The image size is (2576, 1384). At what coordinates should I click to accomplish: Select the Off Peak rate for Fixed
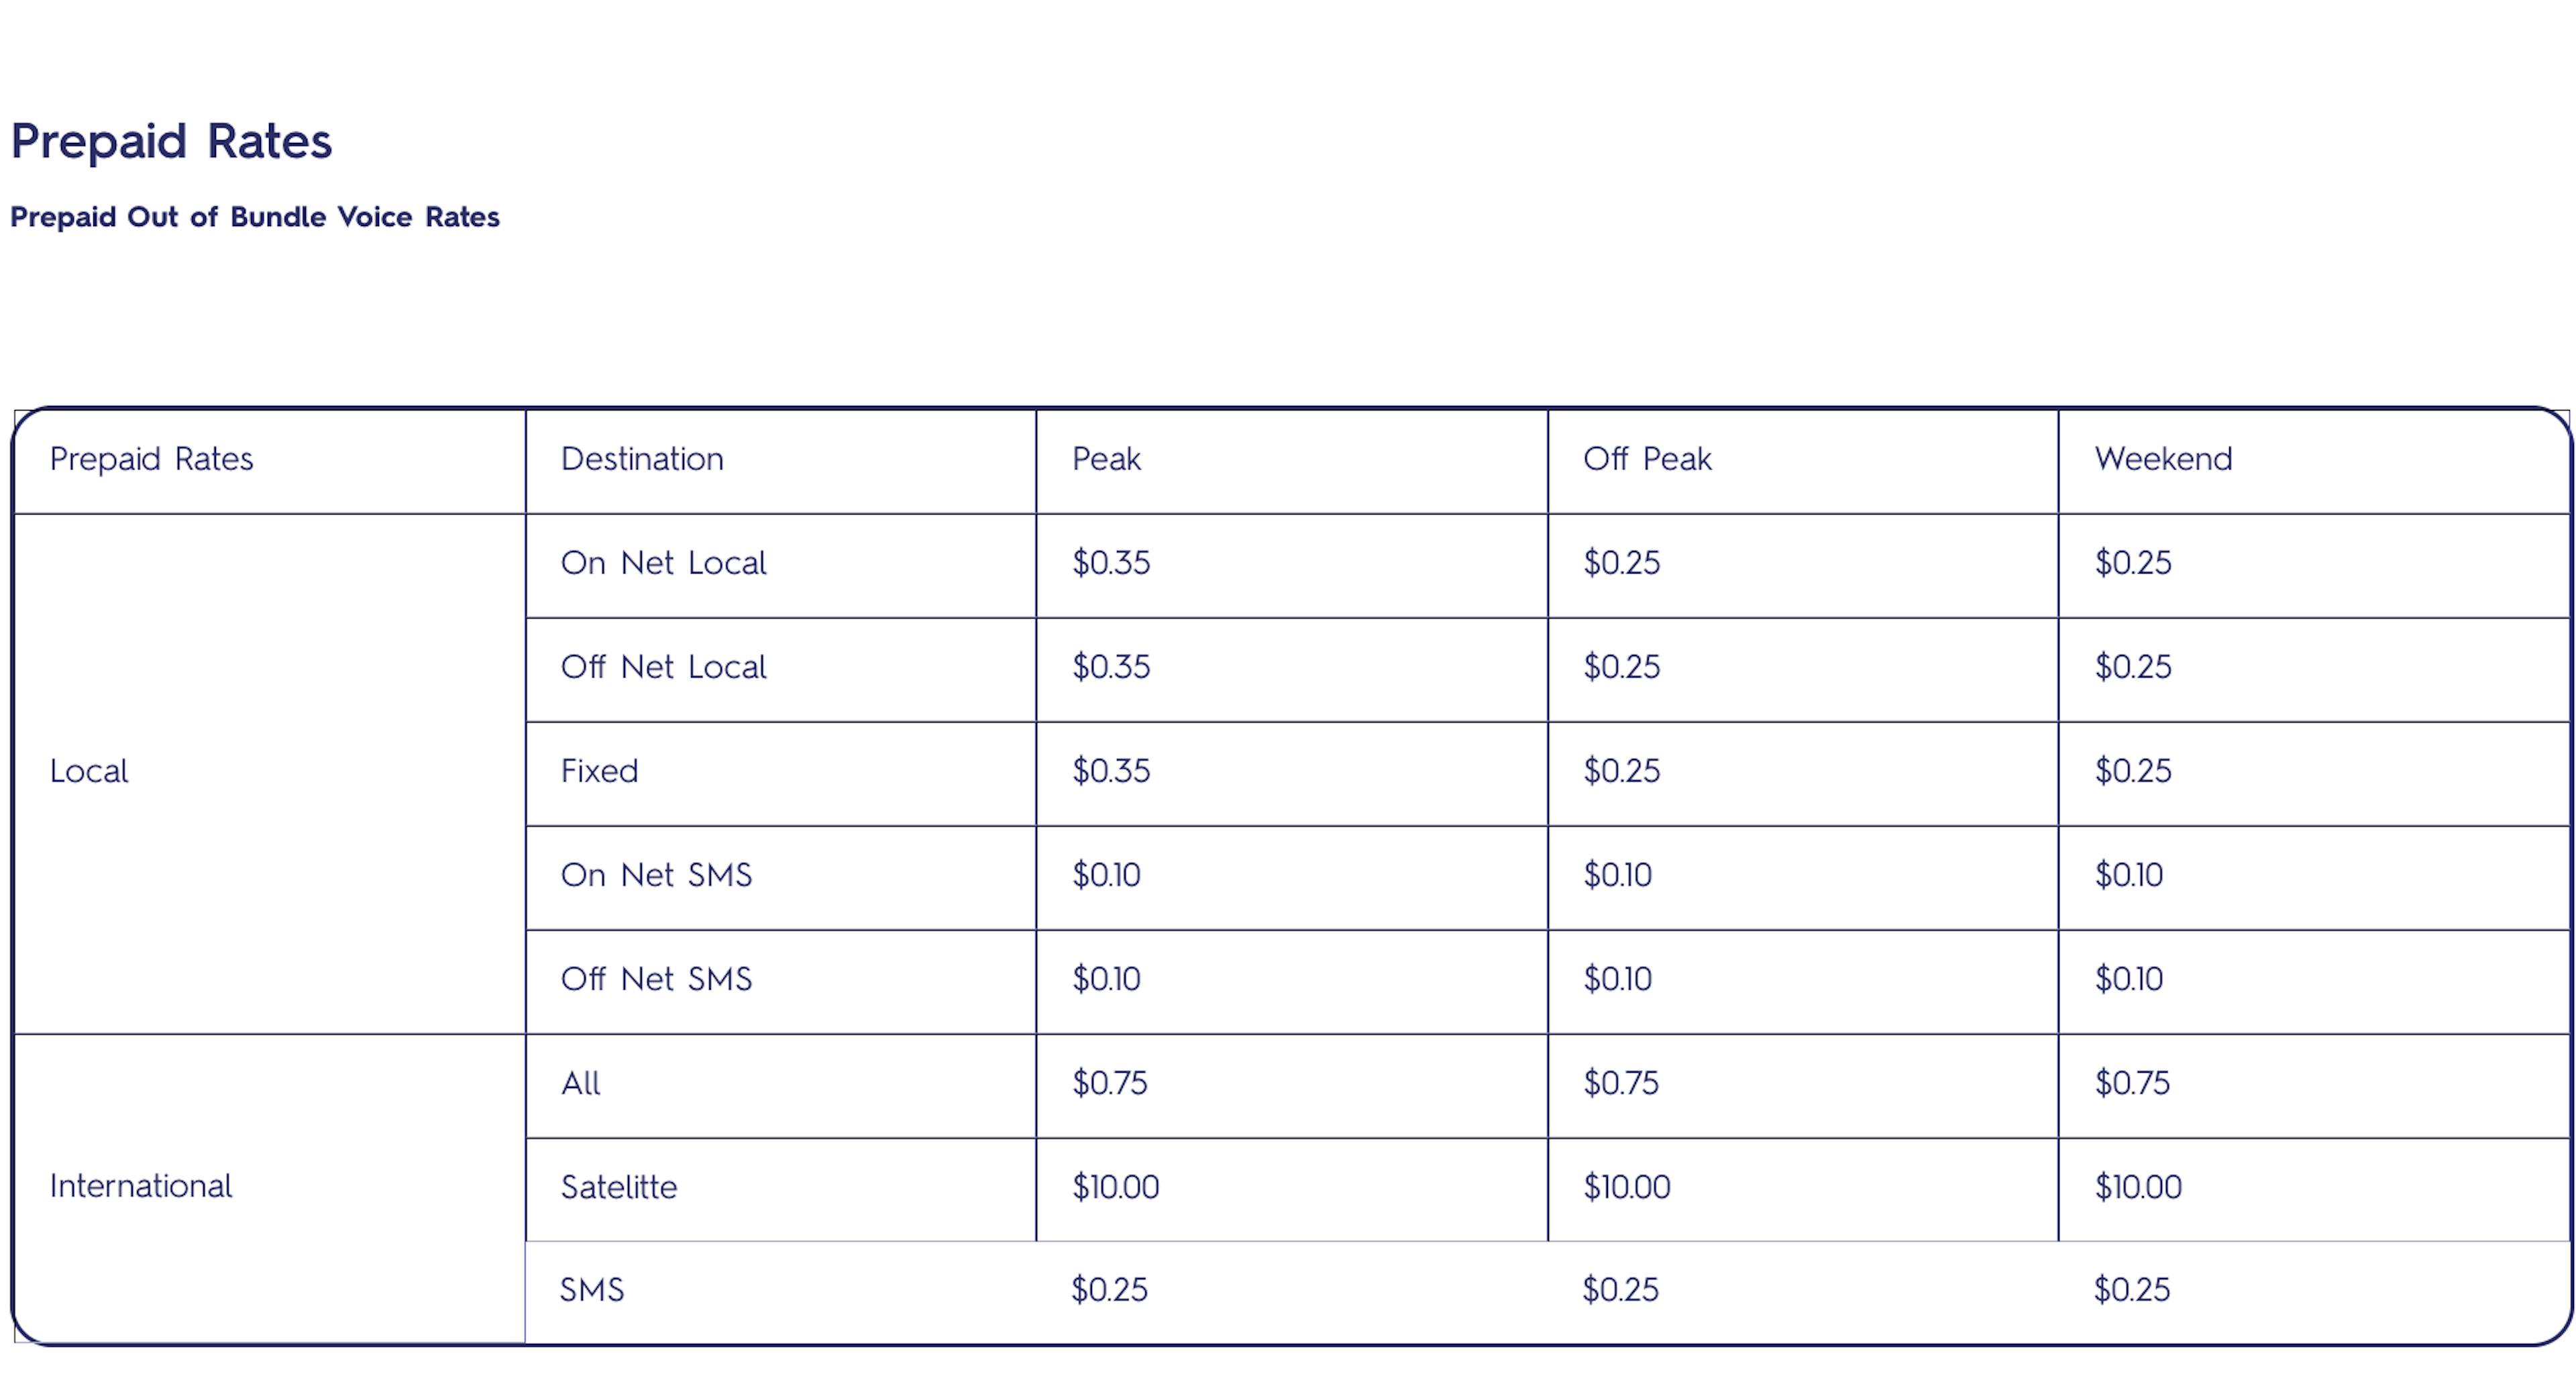coord(1622,771)
